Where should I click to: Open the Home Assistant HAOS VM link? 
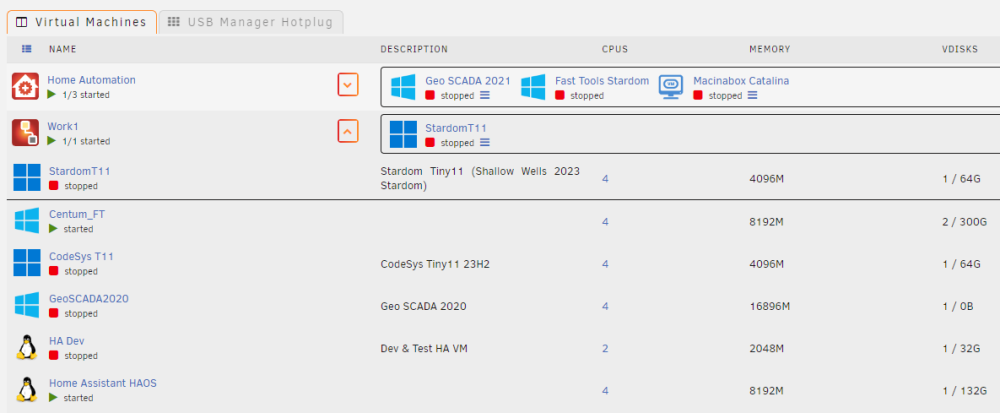pos(103,383)
